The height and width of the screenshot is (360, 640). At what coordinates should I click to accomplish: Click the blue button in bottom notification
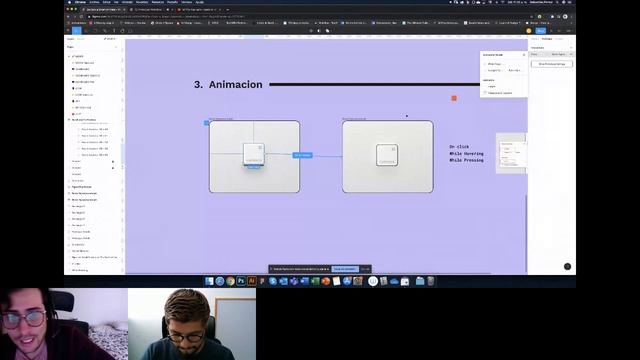(345, 269)
